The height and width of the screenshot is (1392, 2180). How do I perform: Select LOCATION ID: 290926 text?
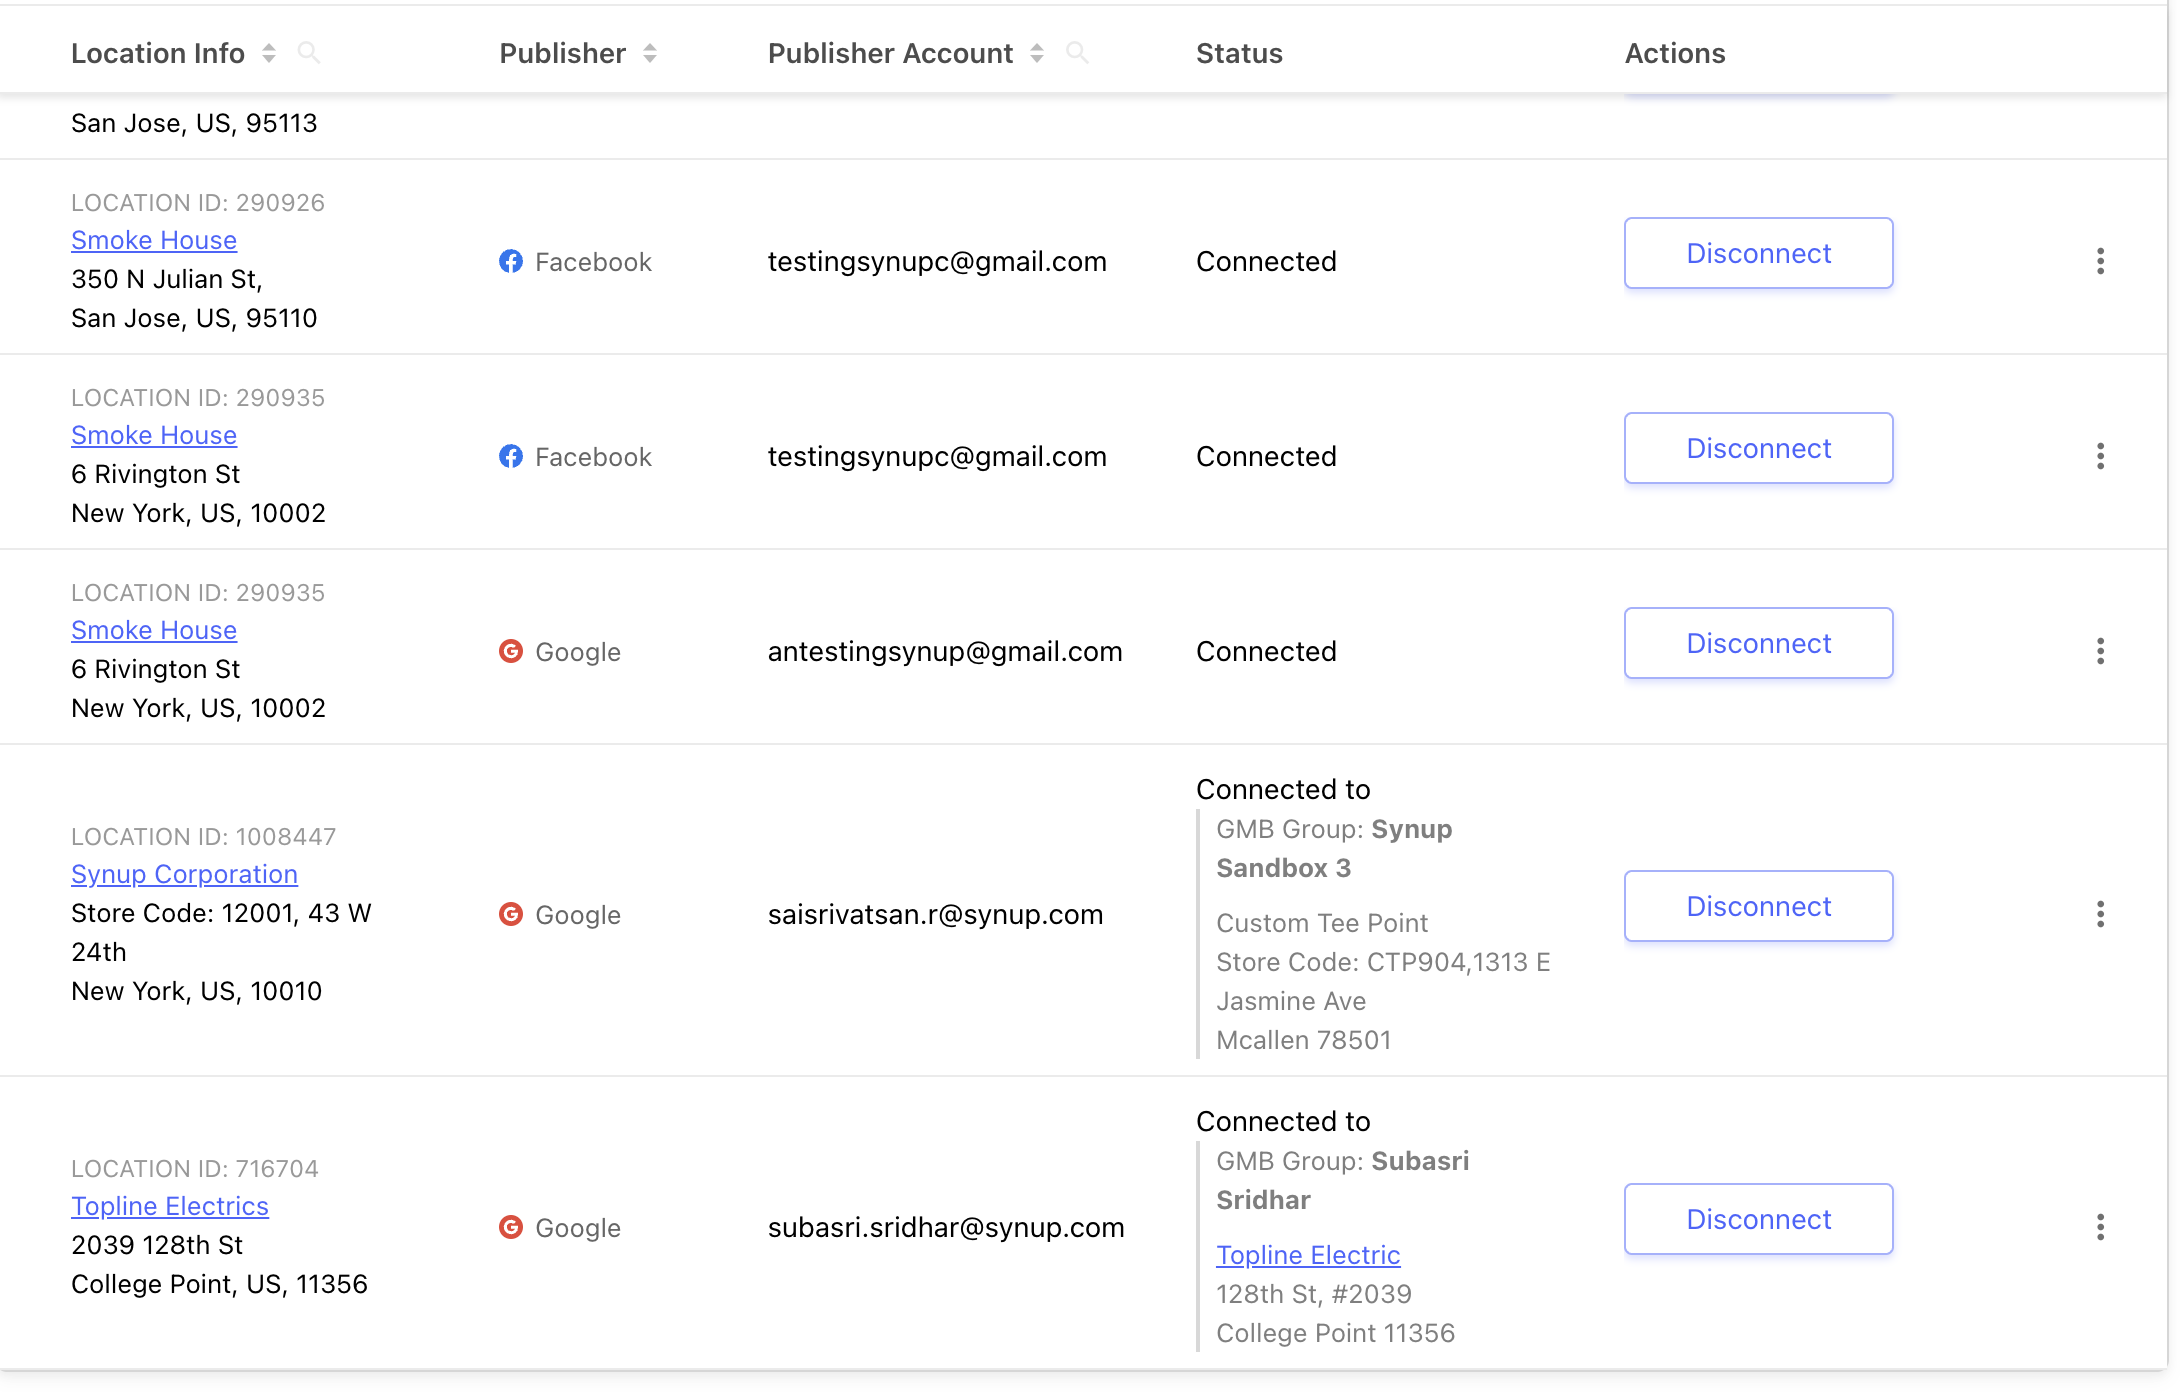click(198, 203)
